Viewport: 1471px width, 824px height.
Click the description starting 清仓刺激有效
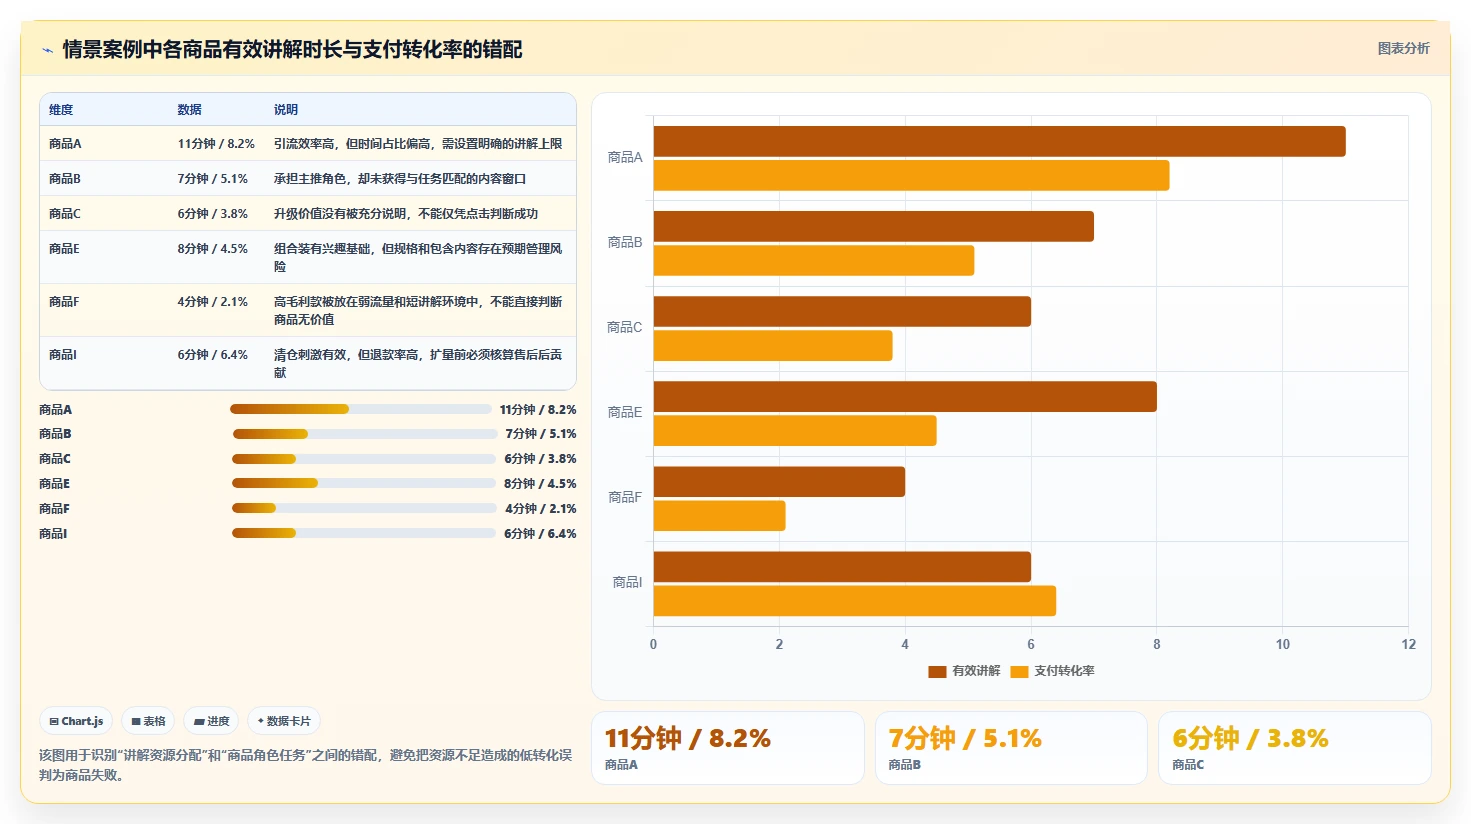tap(418, 364)
